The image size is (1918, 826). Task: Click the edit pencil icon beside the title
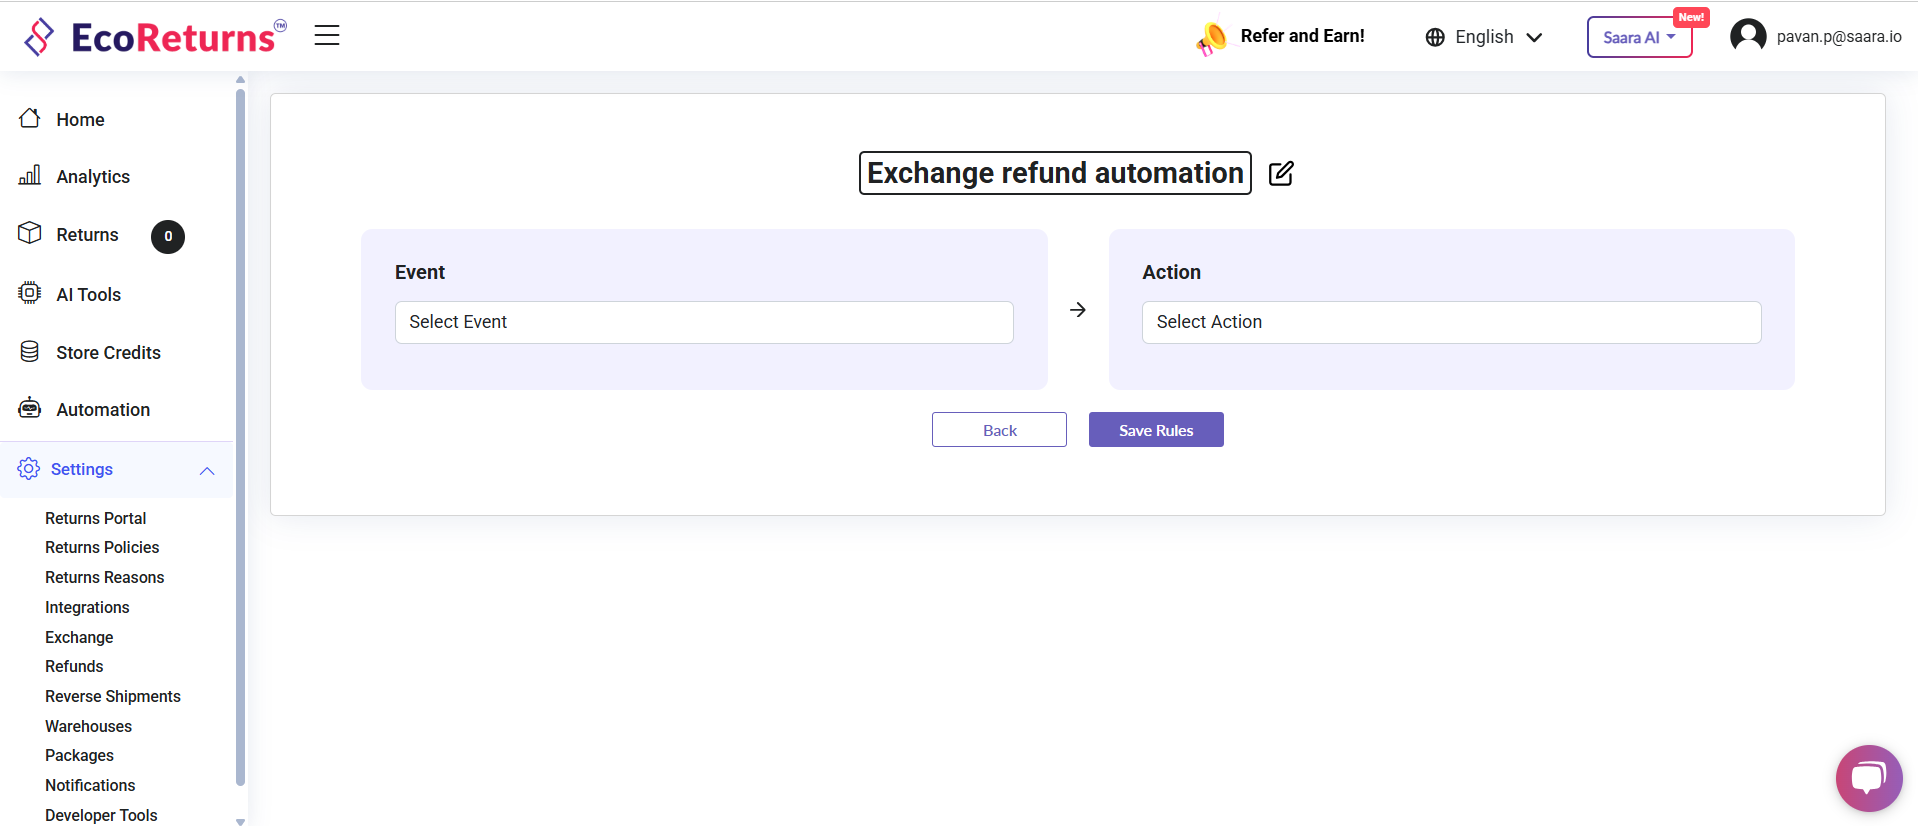click(1281, 174)
